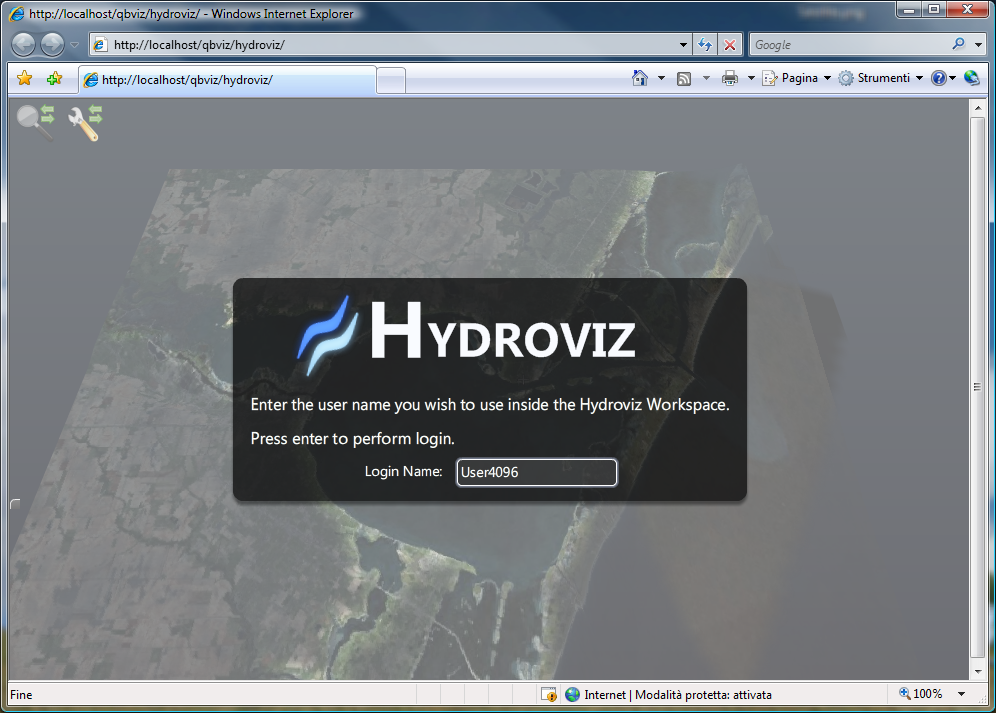The height and width of the screenshot is (713, 996).
Task: Click the RSS feeds icon
Action: pyautogui.click(x=684, y=78)
